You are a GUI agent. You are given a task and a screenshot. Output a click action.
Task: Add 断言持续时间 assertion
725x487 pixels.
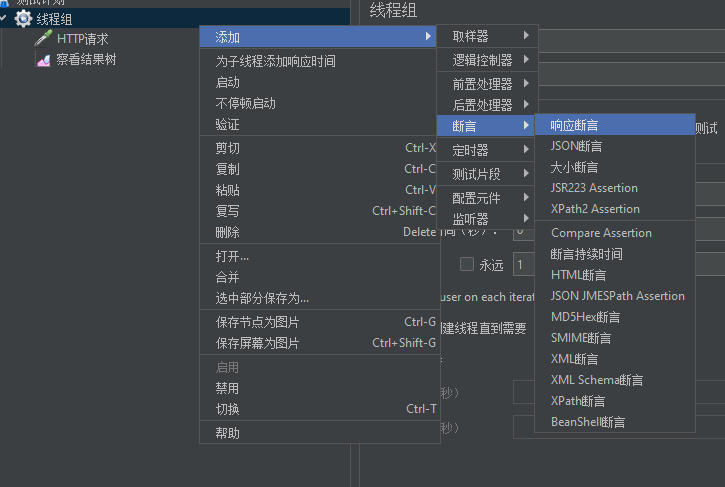coord(615,254)
